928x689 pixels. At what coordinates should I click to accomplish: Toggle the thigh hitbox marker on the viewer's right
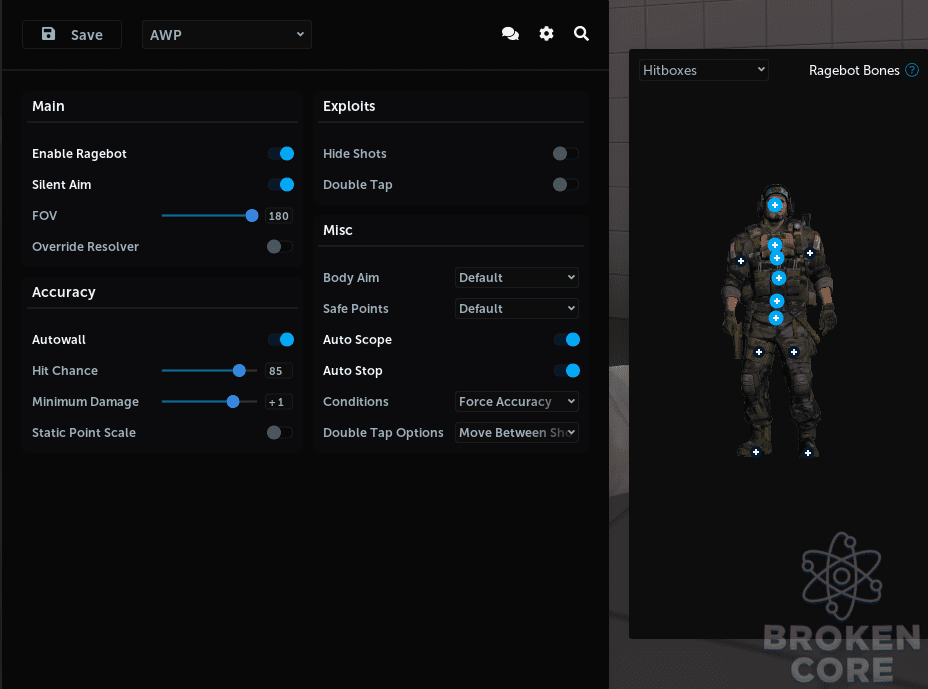point(794,352)
